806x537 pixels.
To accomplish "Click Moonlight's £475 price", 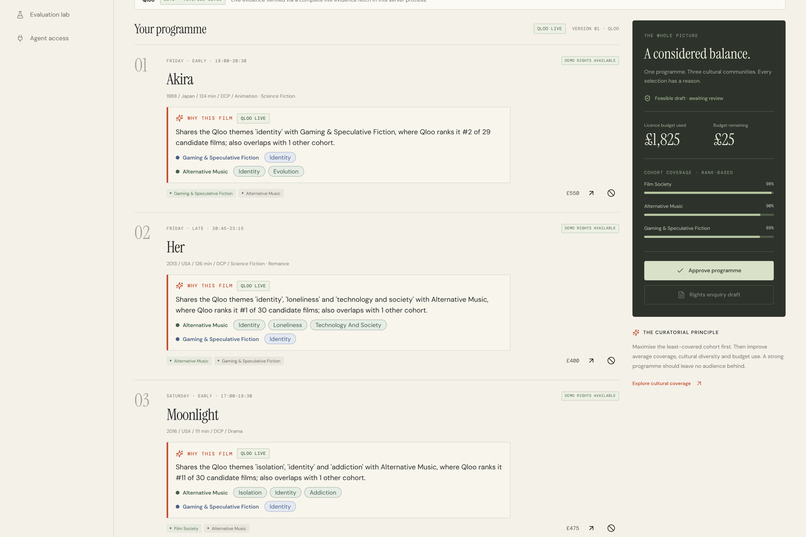I will point(573,528).
